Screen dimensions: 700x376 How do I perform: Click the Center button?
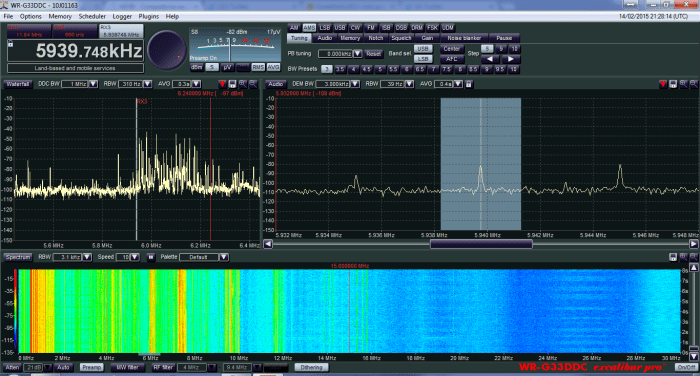pyautogui.click(x=451, y=49)
